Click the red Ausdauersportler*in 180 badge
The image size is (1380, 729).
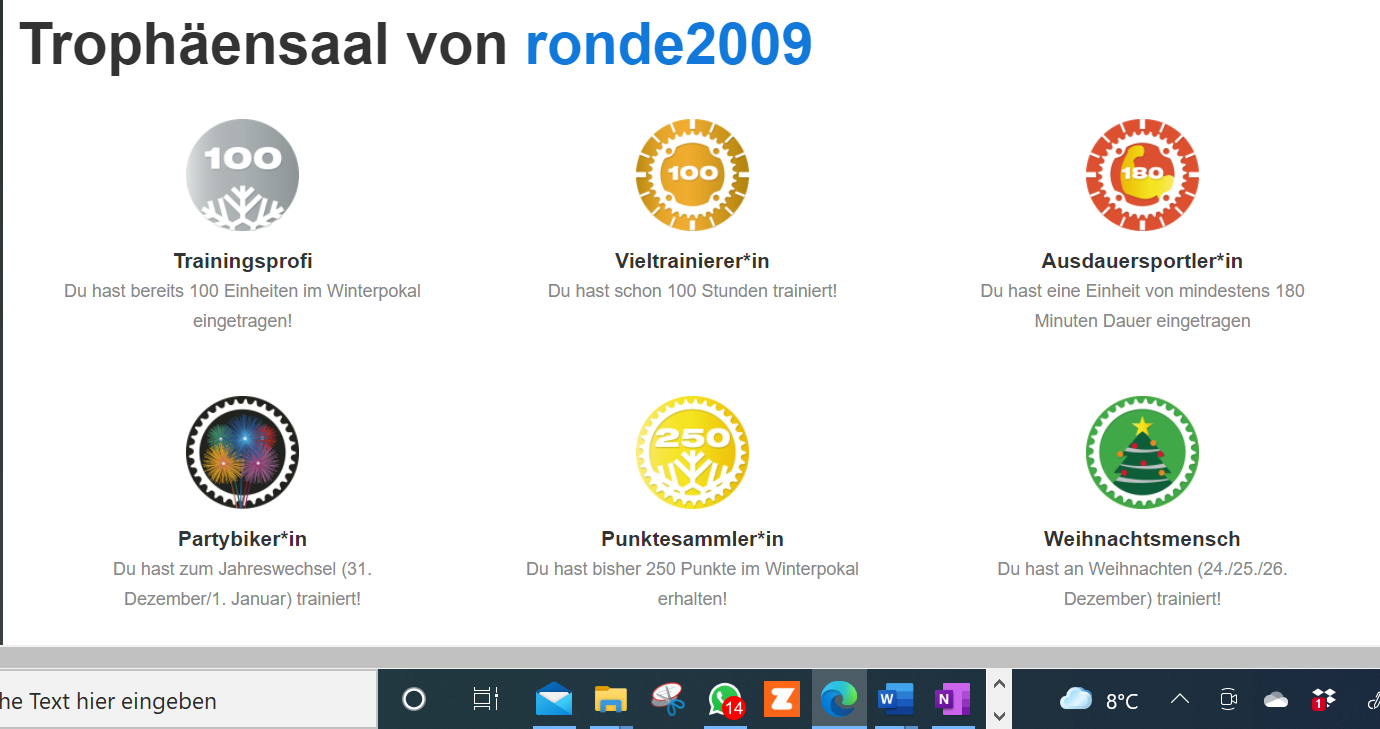point(1142,174)
